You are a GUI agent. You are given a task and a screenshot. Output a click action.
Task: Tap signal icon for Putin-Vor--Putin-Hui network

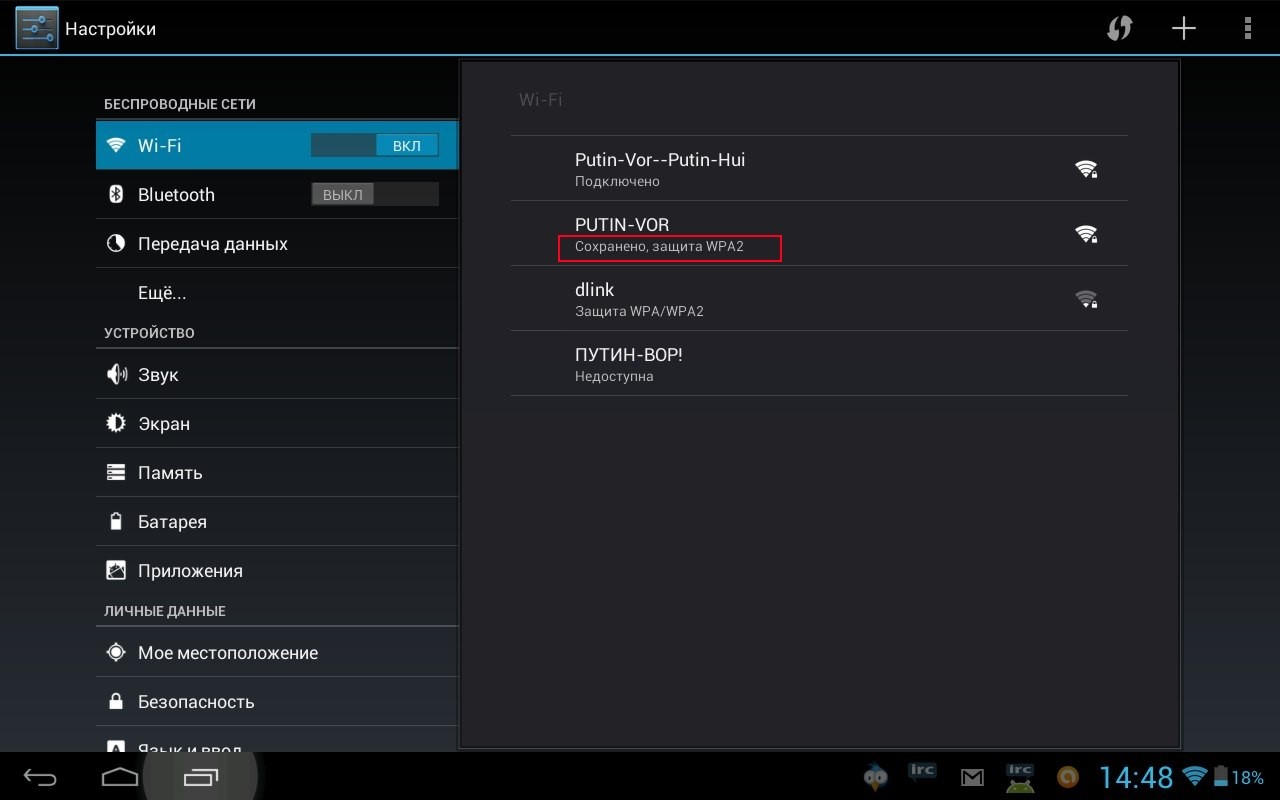click(x=1086, y=169)
